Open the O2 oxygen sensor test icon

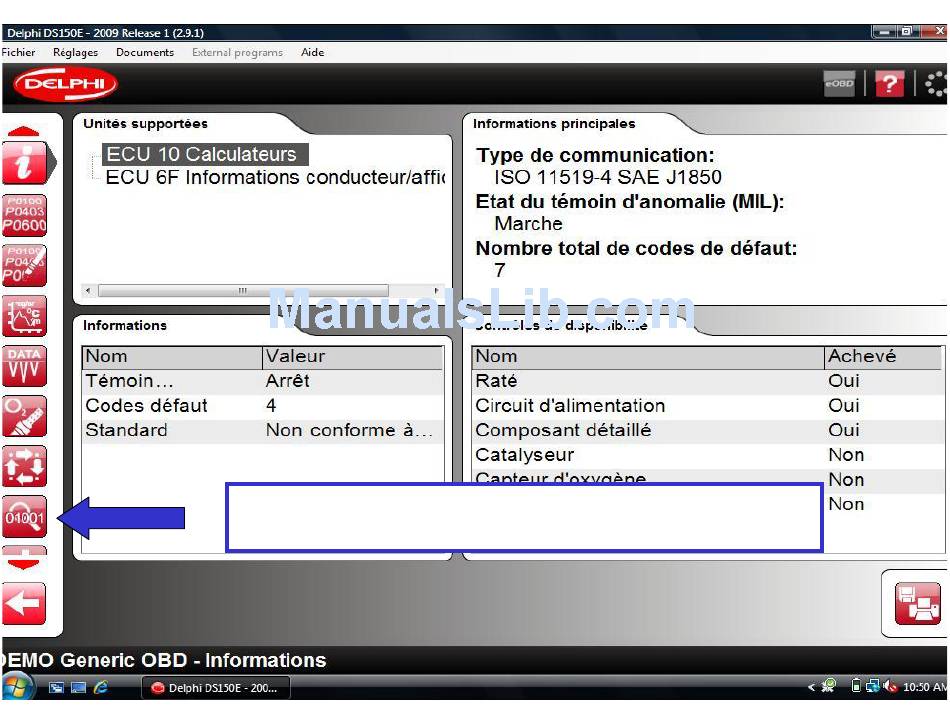coord(24,417)
